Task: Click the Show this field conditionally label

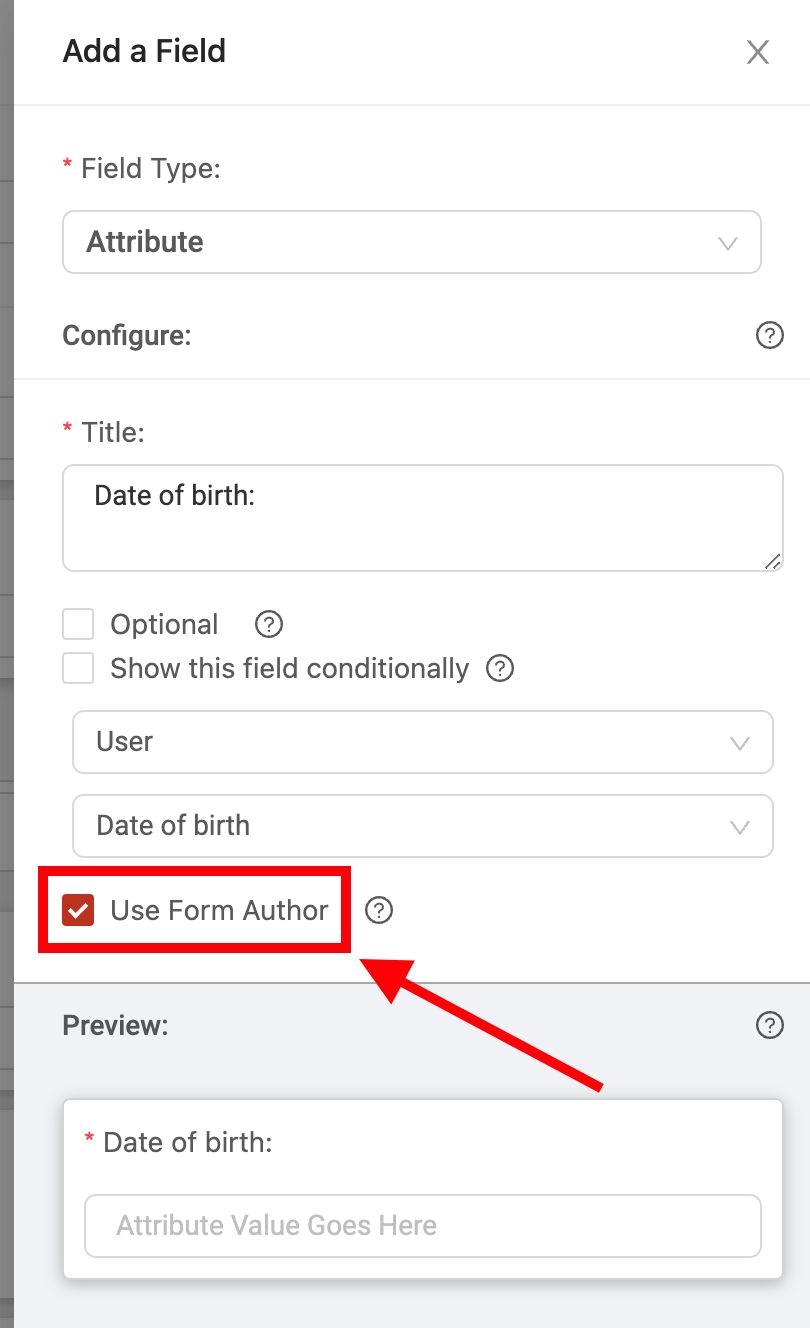Action: click(290, 668)
